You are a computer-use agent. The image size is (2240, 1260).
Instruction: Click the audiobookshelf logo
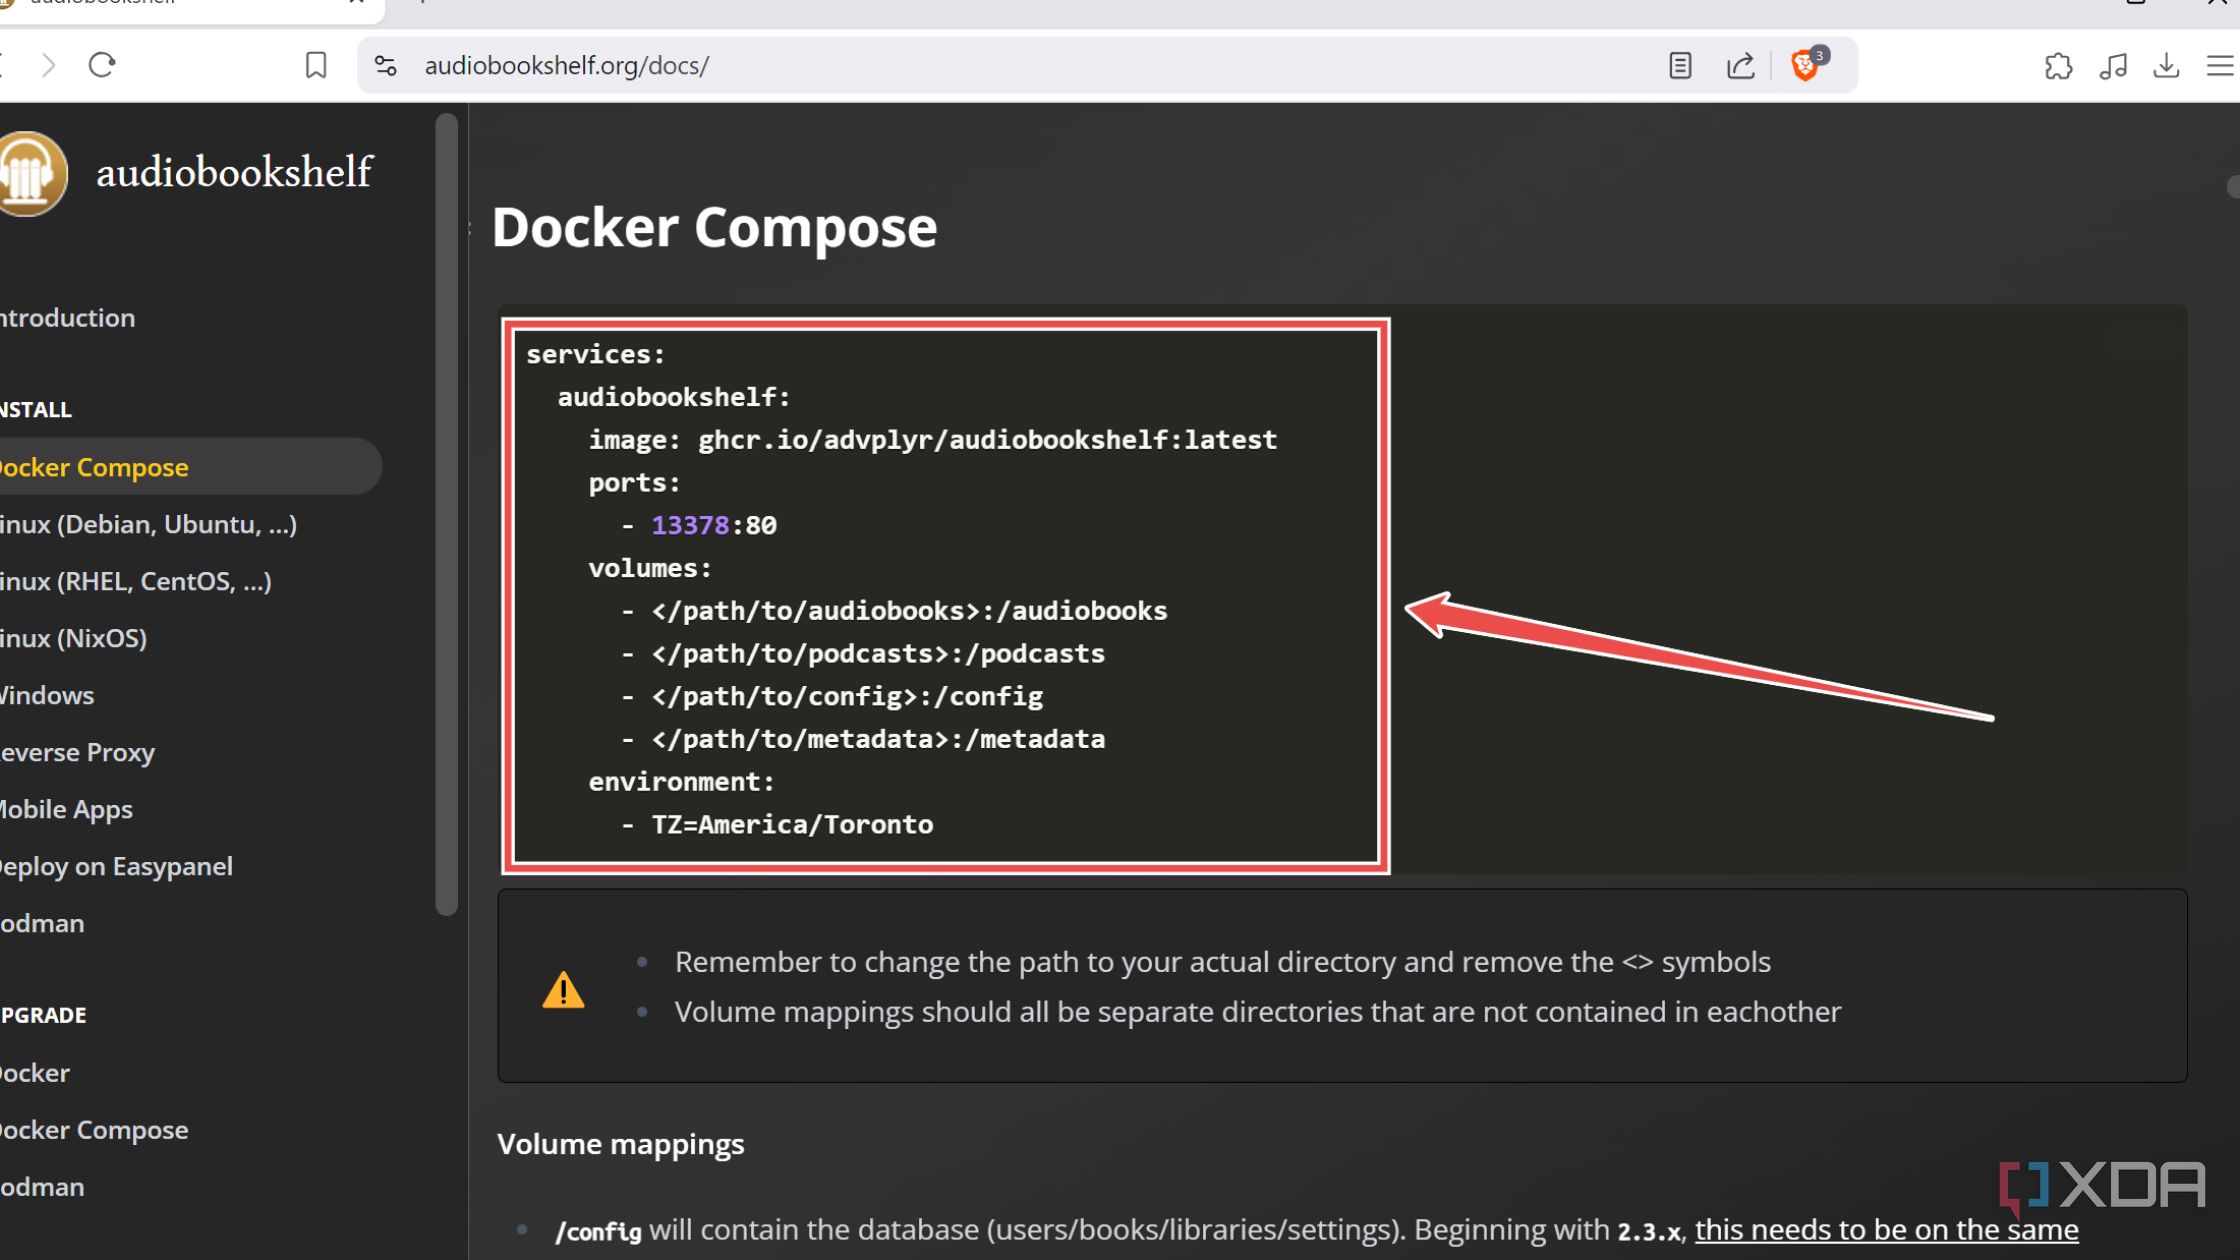pyautogui.click(x=32, y=173)
